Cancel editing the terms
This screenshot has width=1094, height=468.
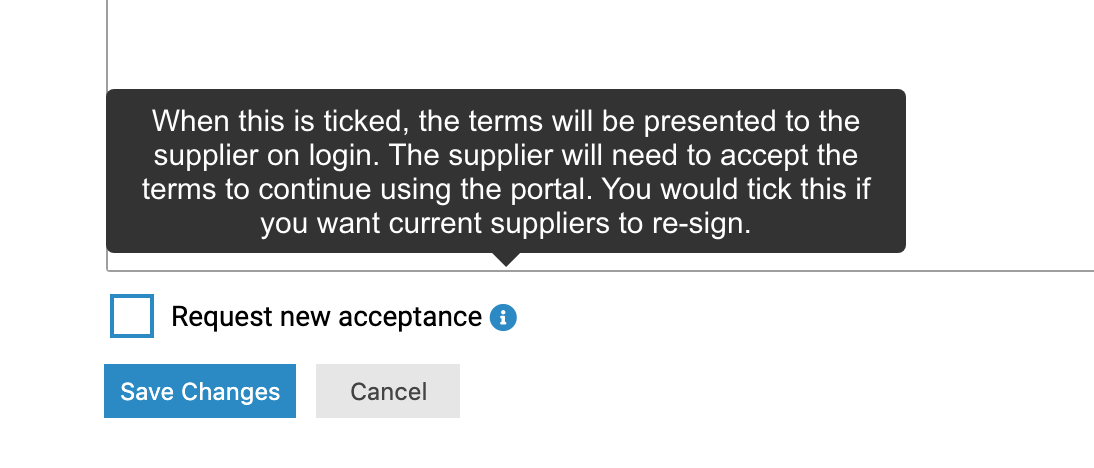(388, 391)
